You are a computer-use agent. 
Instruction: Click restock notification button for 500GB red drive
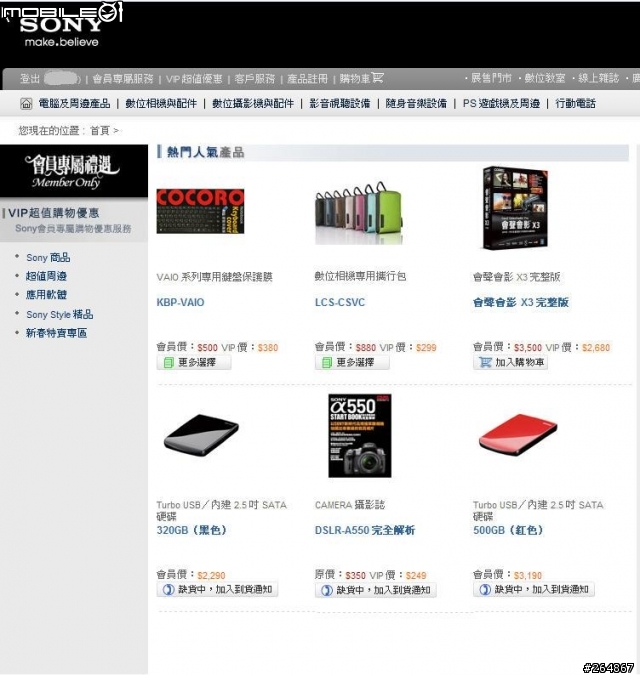click(x=534, y=590)
